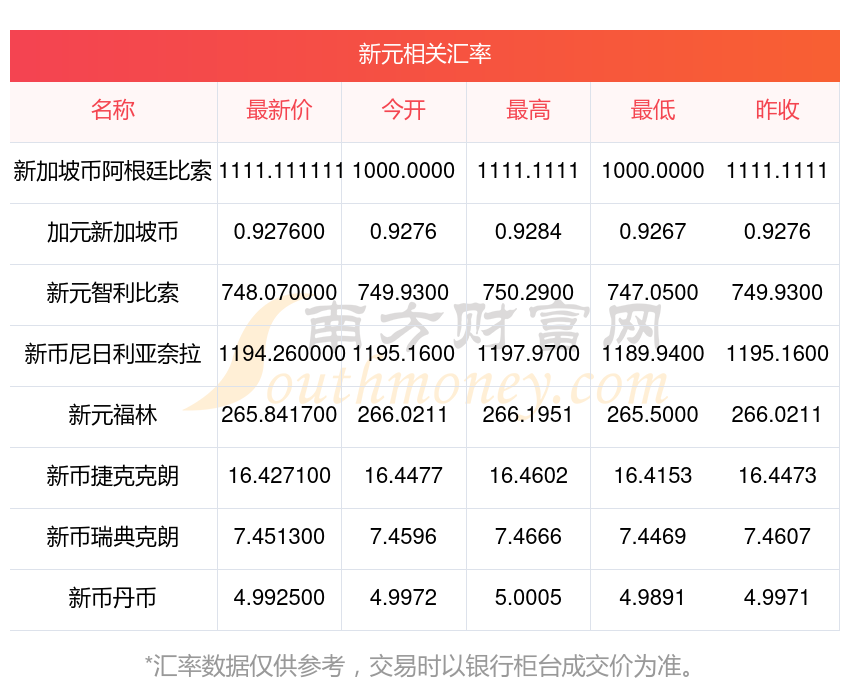The height and width of the screenshot is (698, 850).
Task: Click the 1189.9400 low value
Action: pyautogui.click(x=653, y=354)
